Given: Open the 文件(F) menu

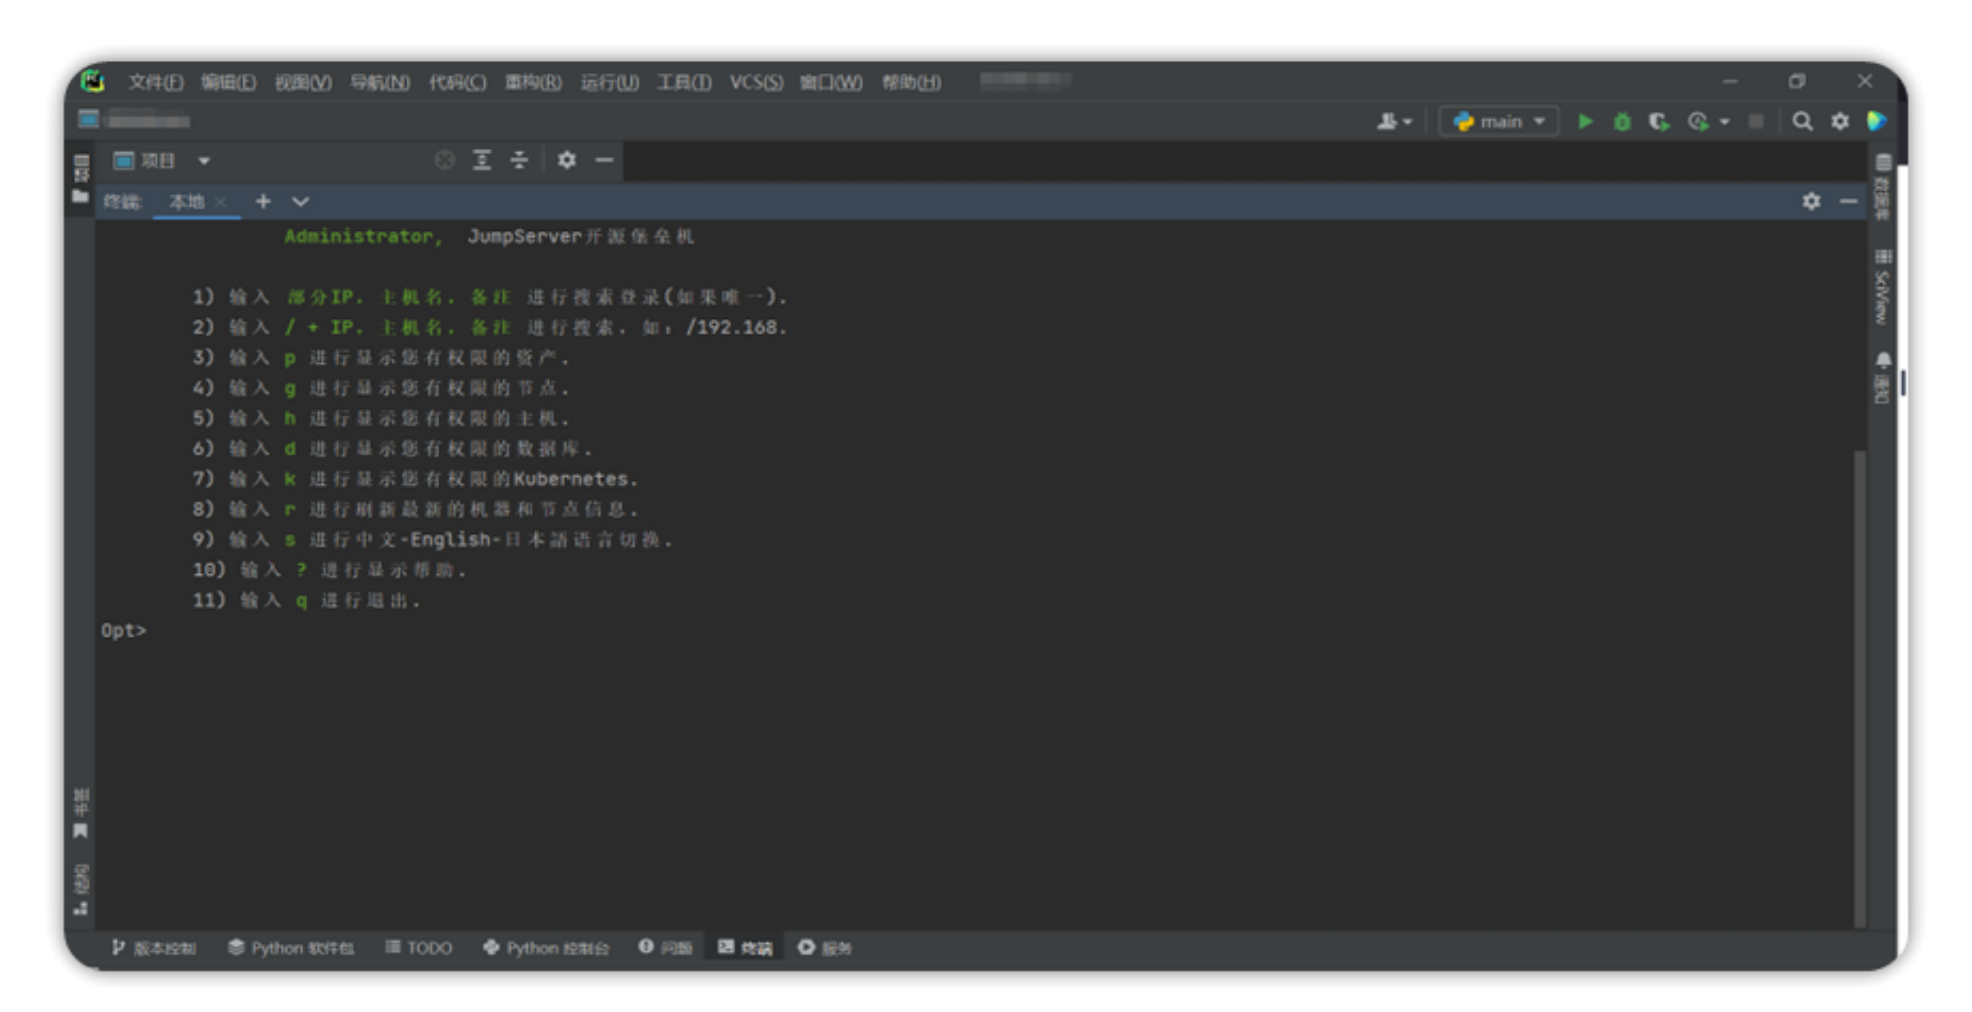Looking at the screenshot, I should pyautogui.click(x=155, y=82).
